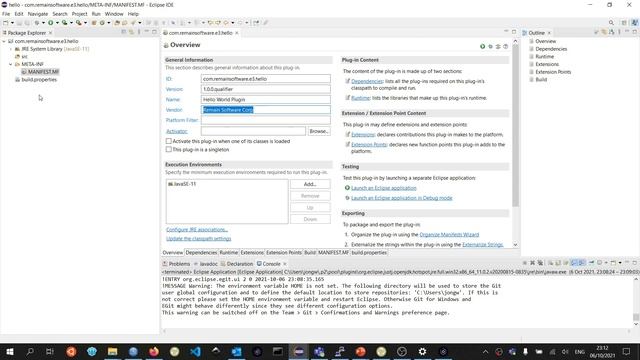Open Outlook from the taskbar
The height and width of the screenshot is (360, 640).
(x=236, y=351)
